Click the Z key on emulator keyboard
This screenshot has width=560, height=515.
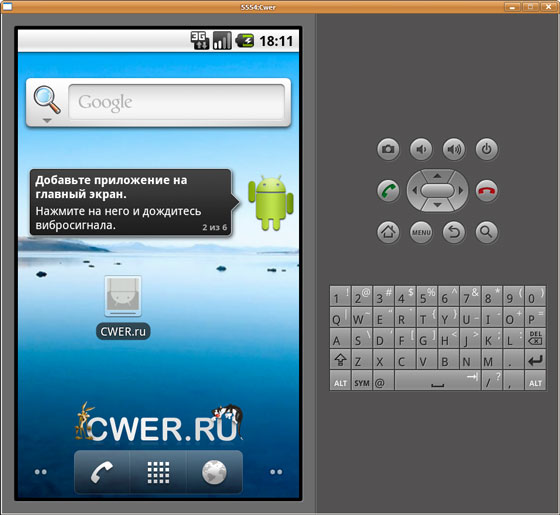click(362, 360)
